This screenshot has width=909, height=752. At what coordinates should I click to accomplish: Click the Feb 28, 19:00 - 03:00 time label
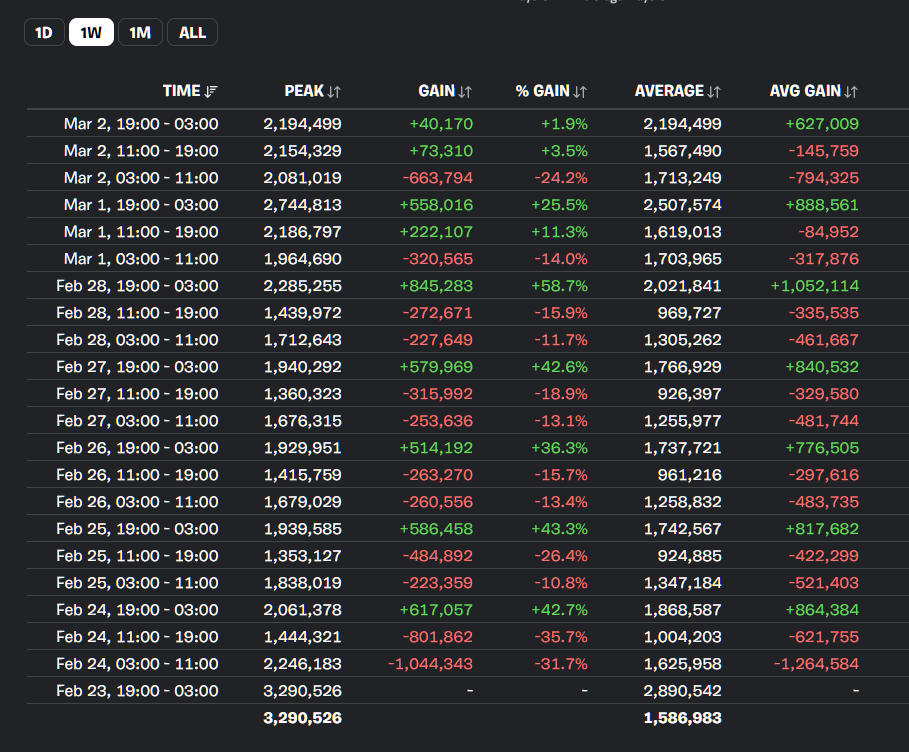(x=137, y=285)
